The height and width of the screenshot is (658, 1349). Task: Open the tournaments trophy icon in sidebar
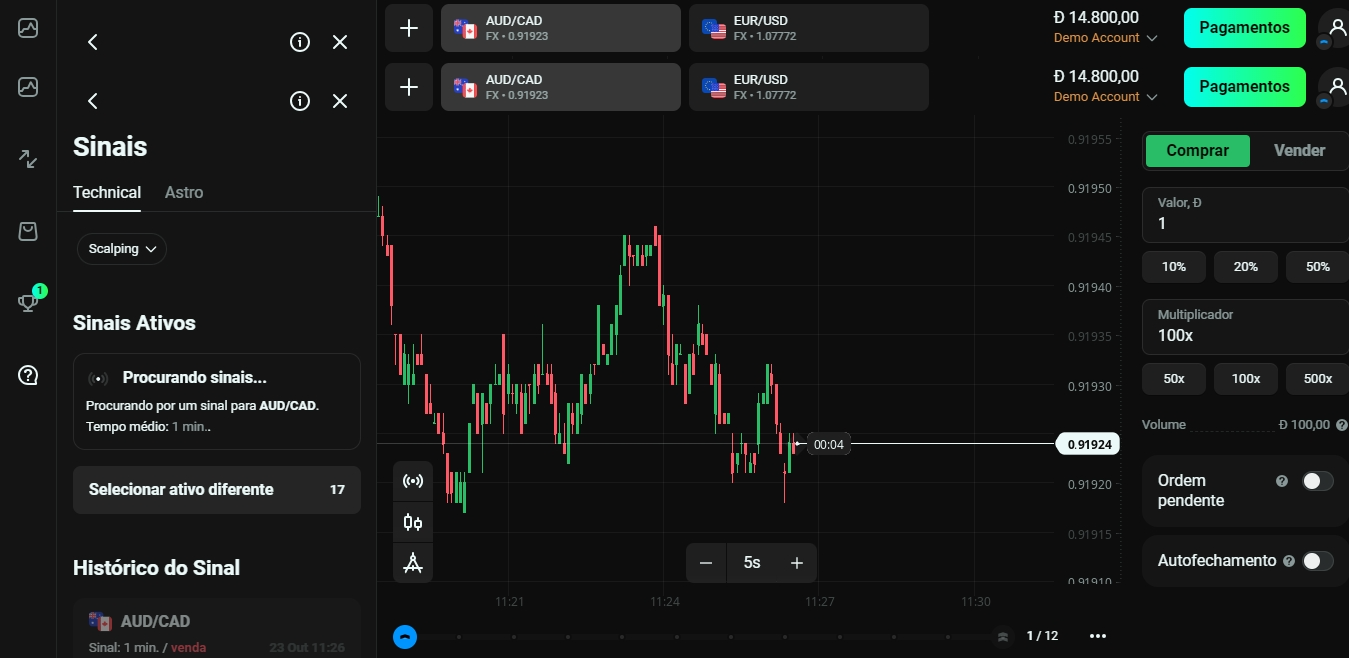point(27,301)
